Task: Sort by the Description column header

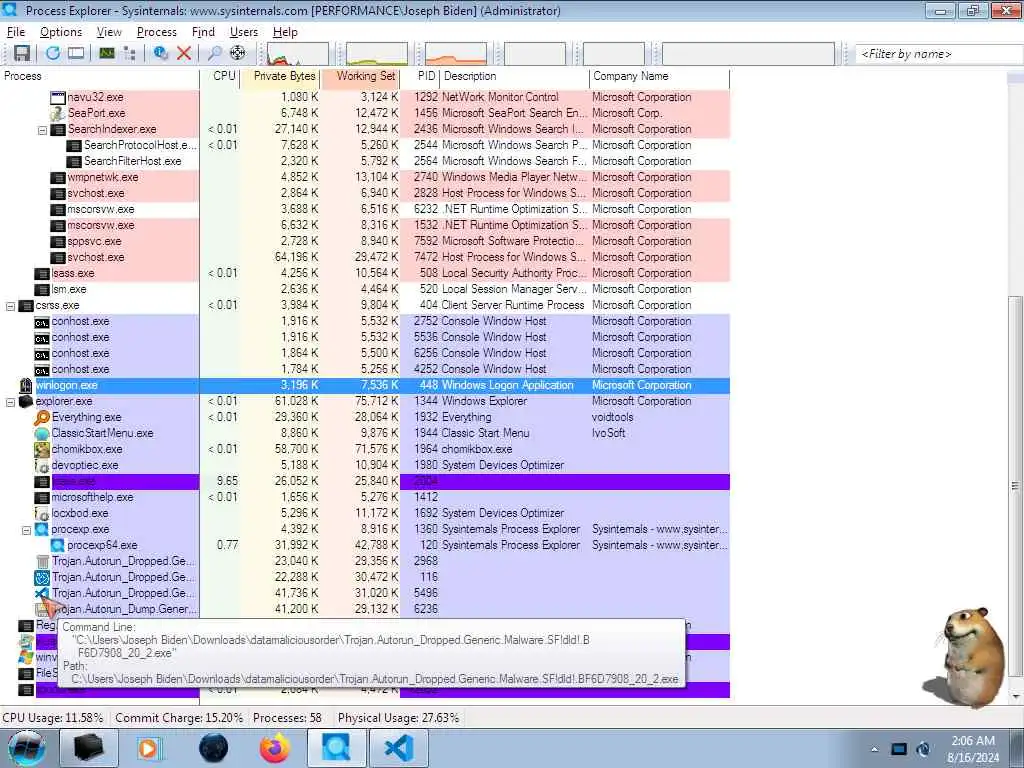Action: click(x=515, y=76)
